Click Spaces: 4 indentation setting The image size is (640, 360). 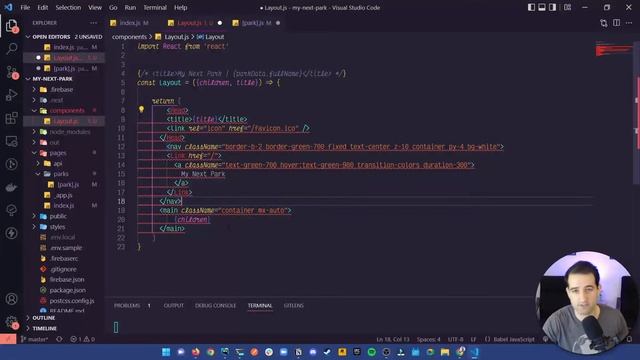(x=429, y=339)
